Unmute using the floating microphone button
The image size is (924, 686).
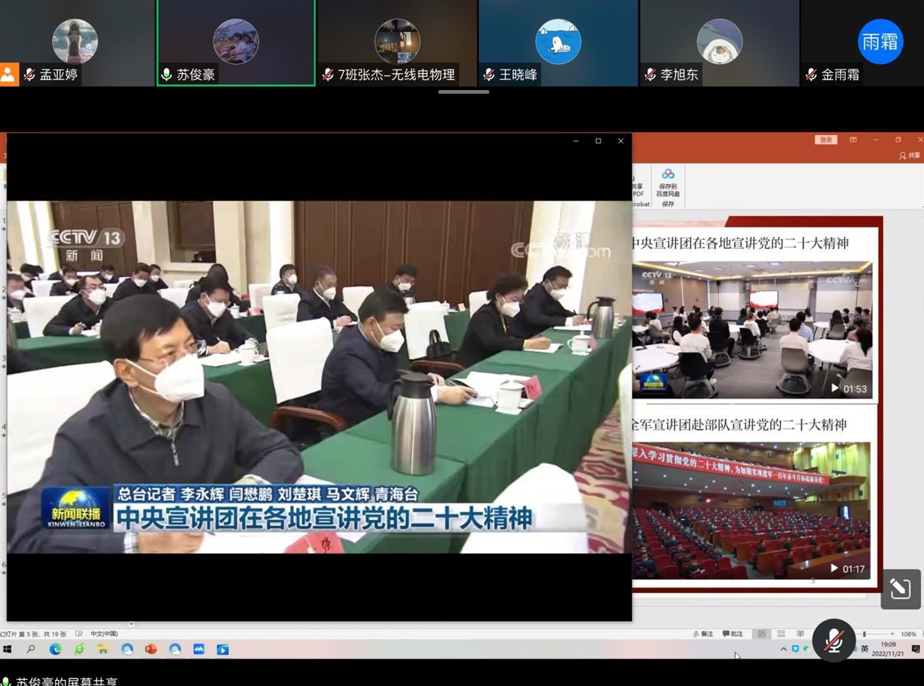click(833, 640)
